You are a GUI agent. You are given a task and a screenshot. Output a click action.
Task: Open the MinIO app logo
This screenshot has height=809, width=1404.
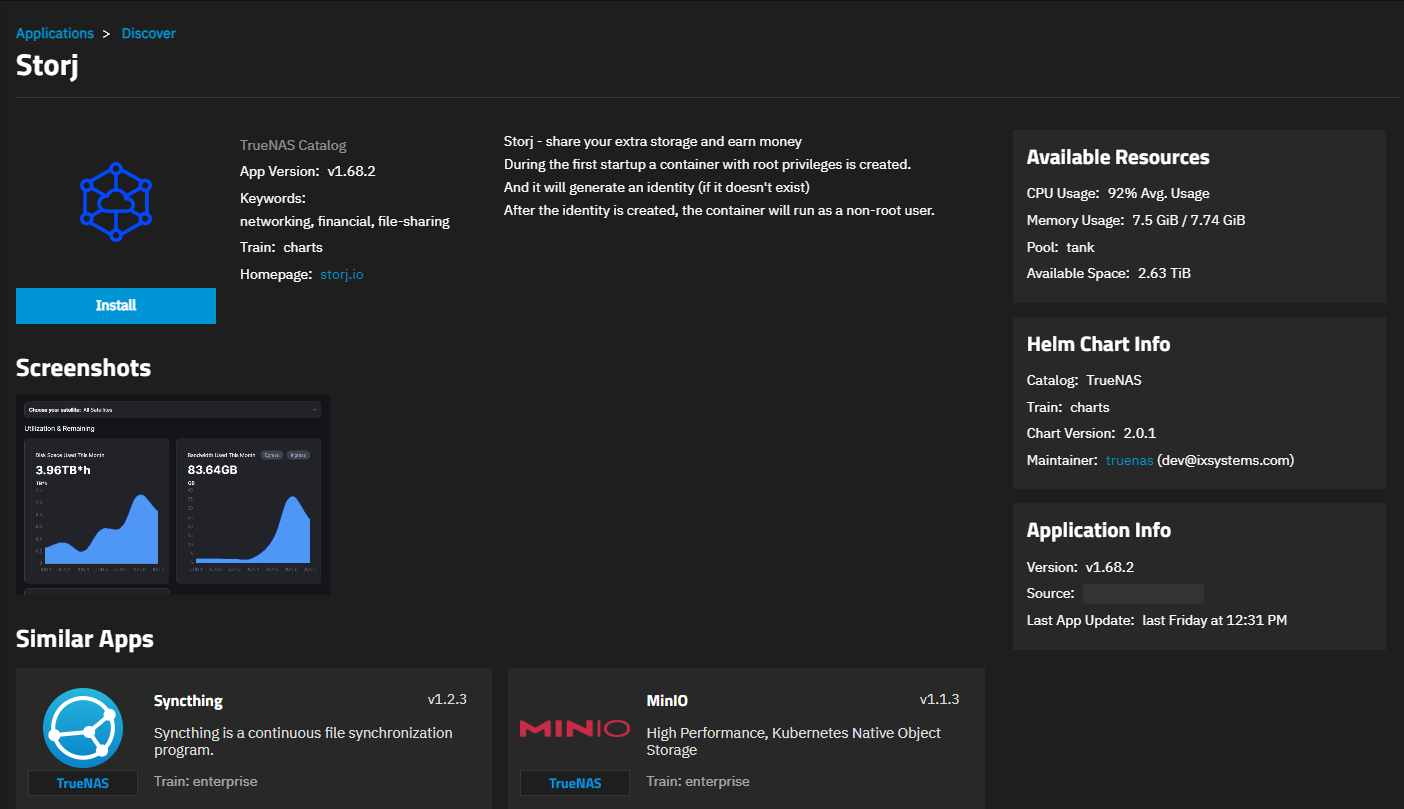(575, 728)
